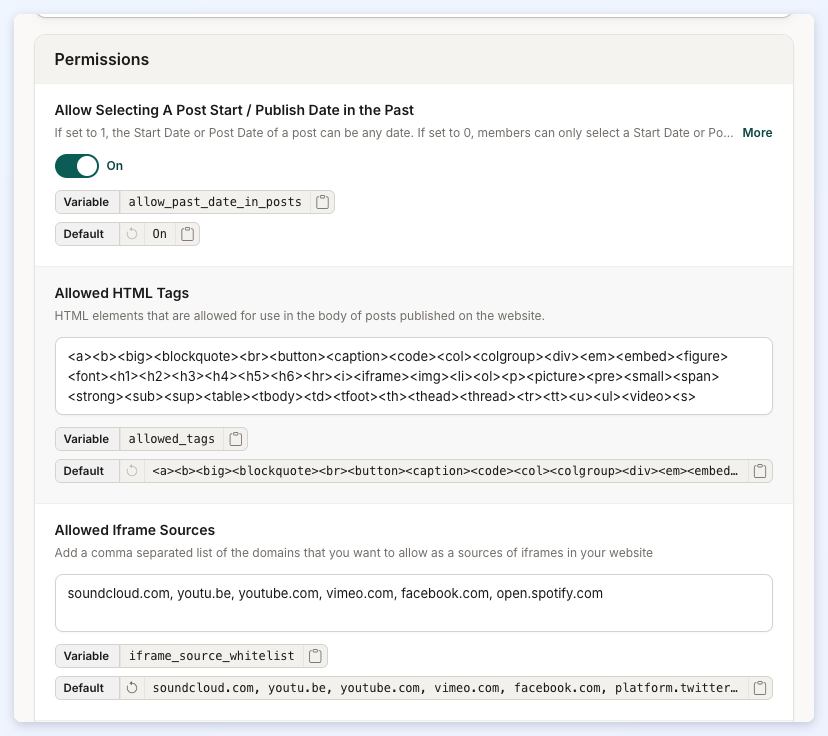Select the allowed_tags variable text
The width and height of the screenshot is (828, 736).
click(172, 439)
